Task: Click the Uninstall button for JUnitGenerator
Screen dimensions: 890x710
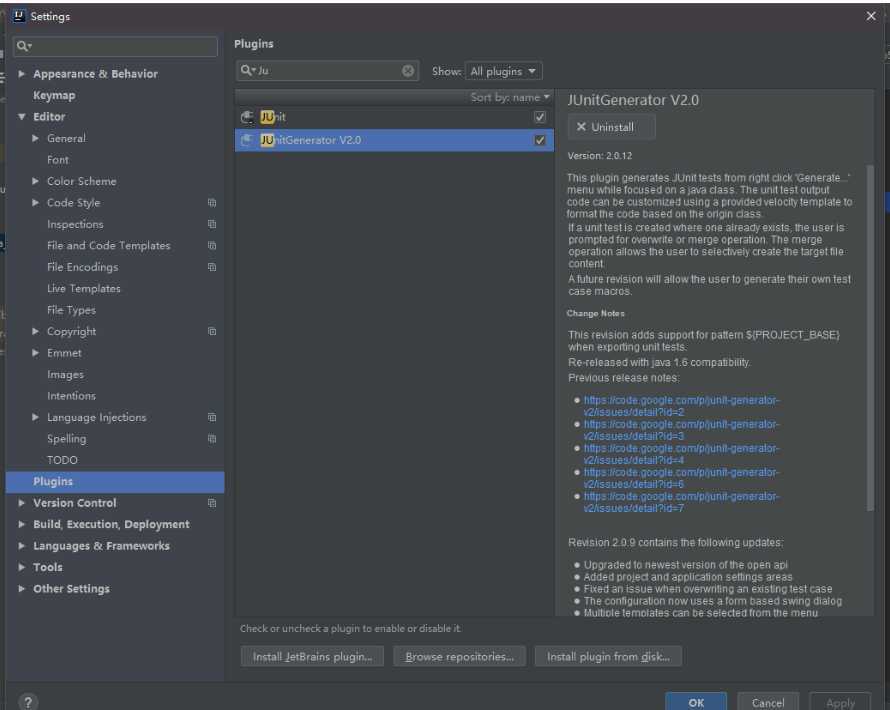Action: coord(611,127)
